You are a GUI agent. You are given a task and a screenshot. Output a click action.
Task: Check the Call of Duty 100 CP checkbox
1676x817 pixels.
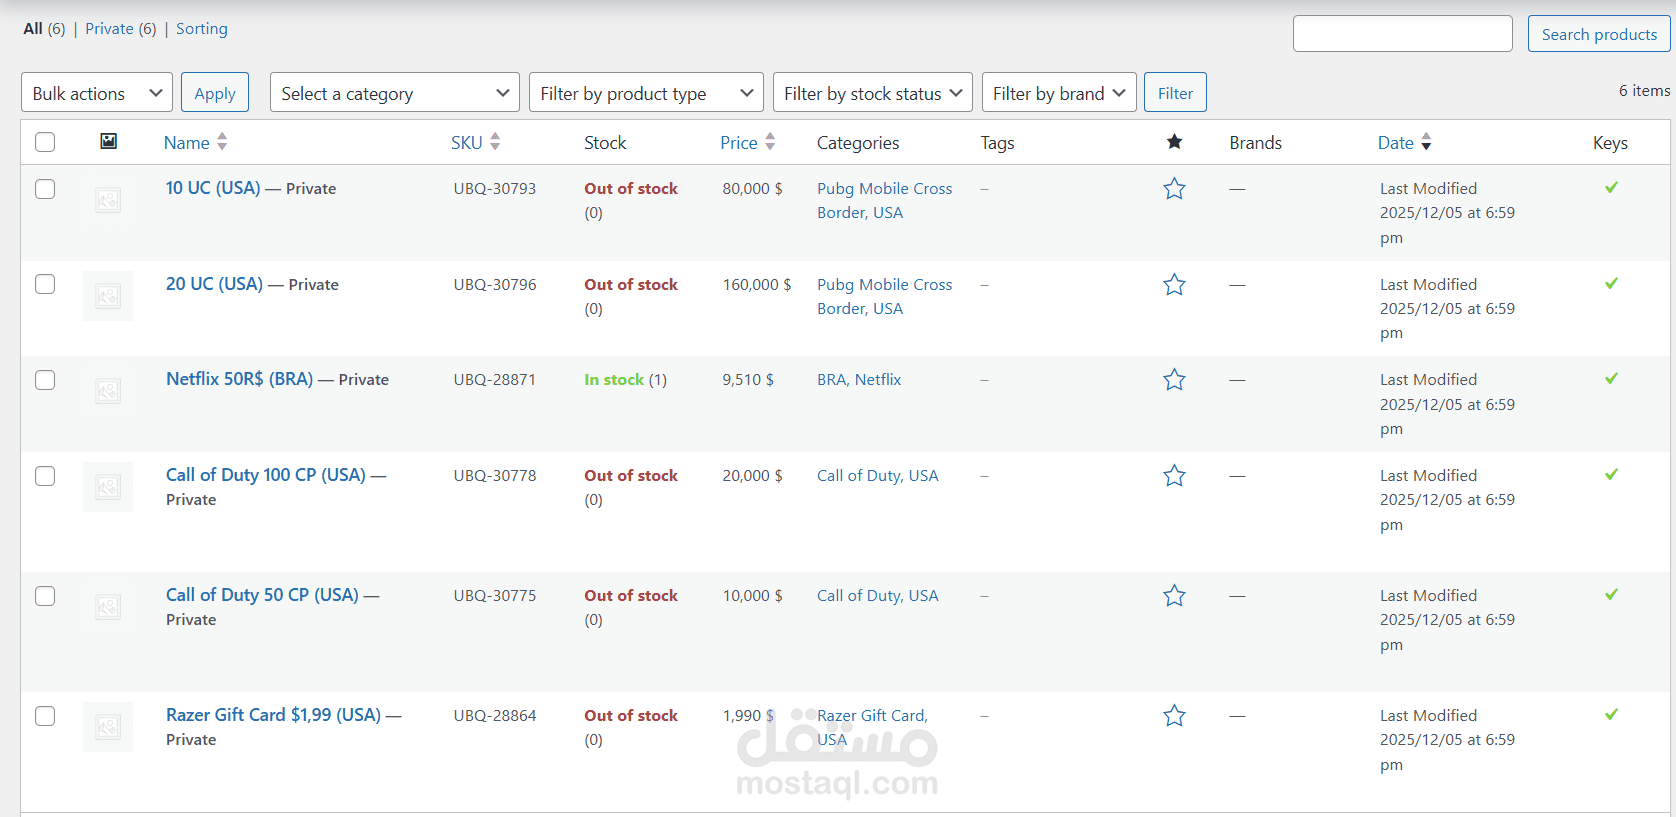tap(45, 476)
